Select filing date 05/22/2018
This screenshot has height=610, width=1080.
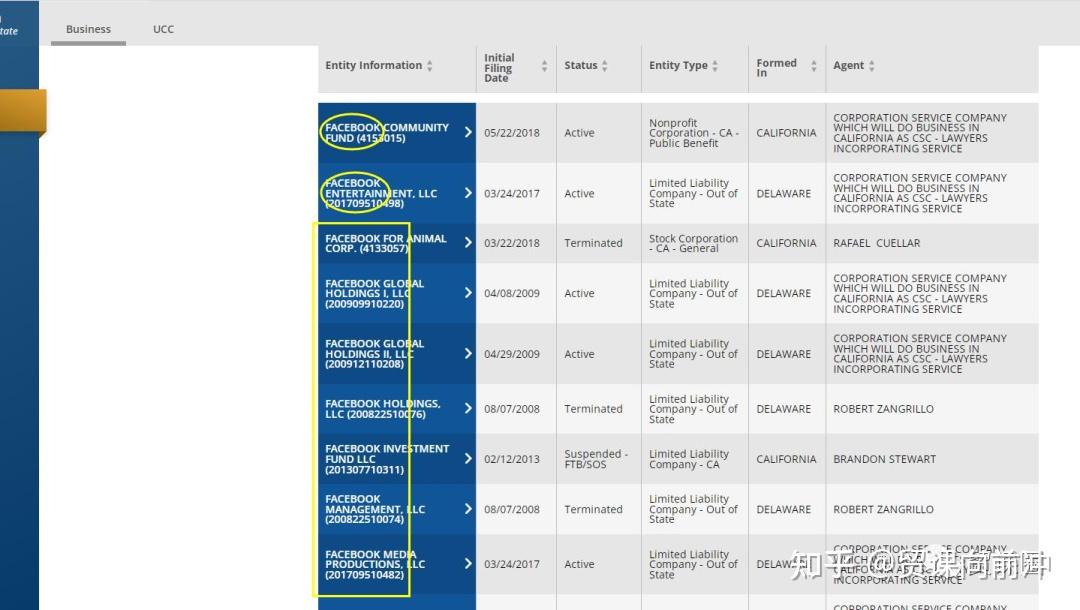point(512,133)
